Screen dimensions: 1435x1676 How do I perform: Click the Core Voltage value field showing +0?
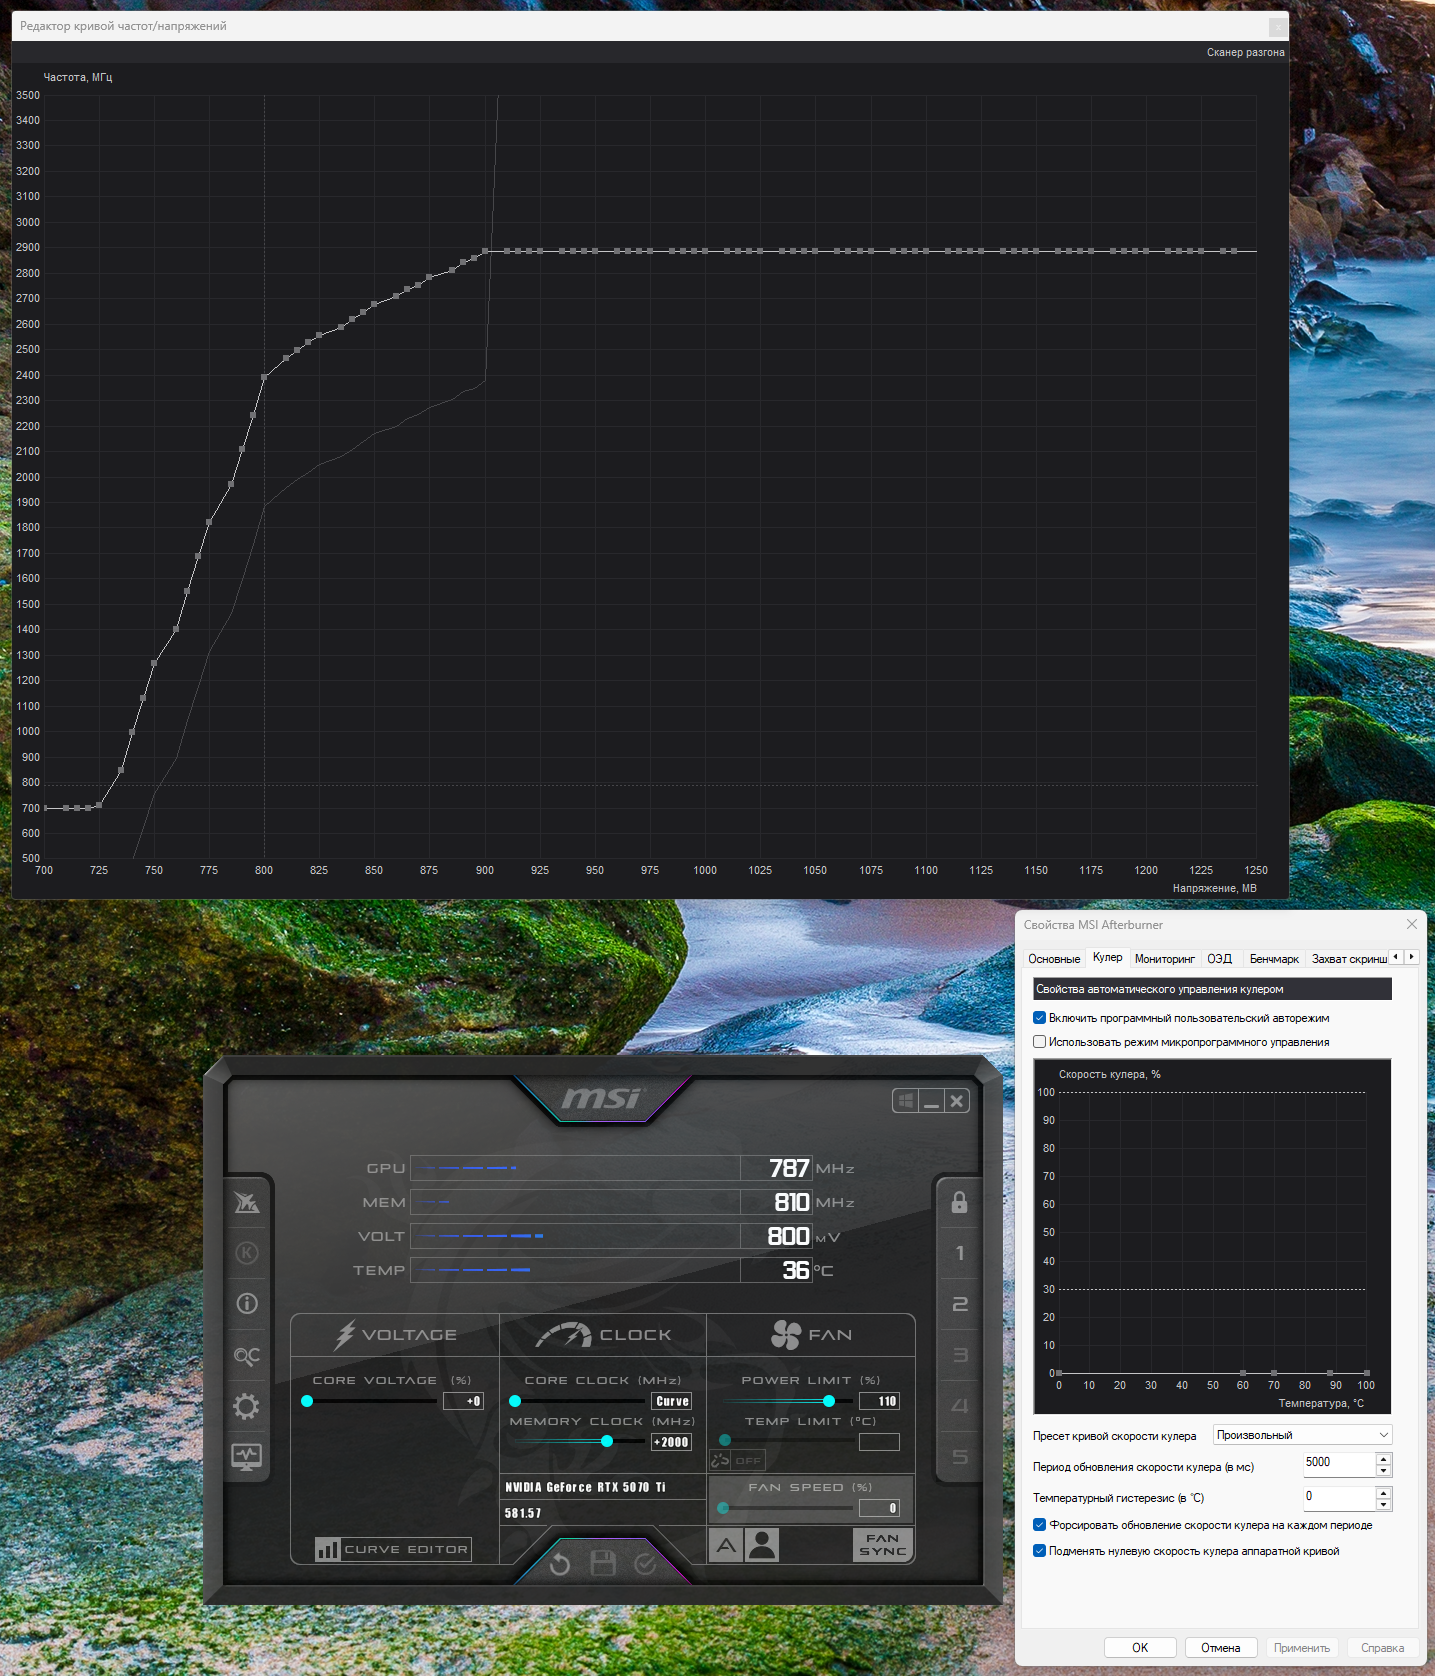point(463,1401)
